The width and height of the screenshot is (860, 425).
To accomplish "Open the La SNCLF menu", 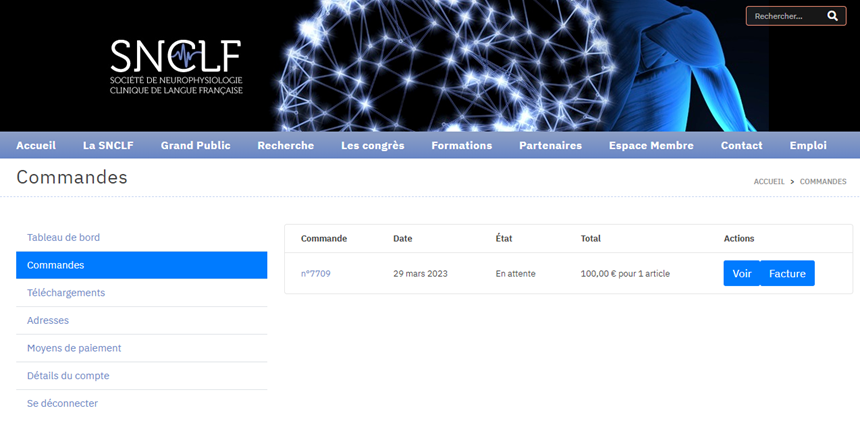I will tap(108, 145).
